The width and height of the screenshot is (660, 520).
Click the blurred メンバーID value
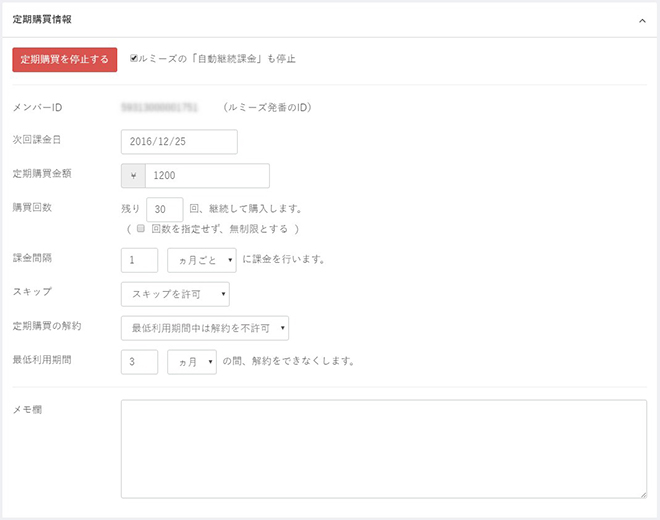click(x=160, y=107)
